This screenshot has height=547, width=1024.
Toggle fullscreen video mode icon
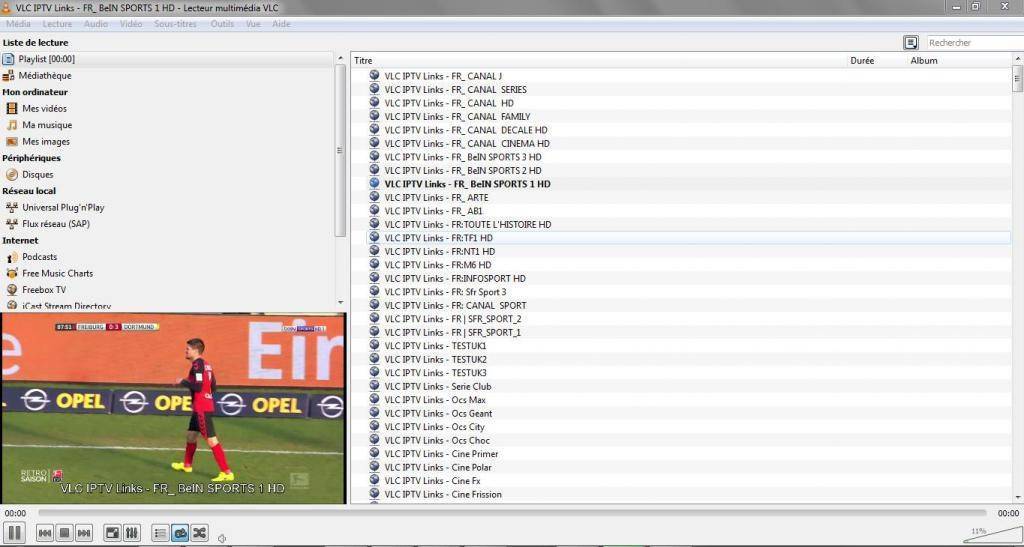[x=112, y=533]
